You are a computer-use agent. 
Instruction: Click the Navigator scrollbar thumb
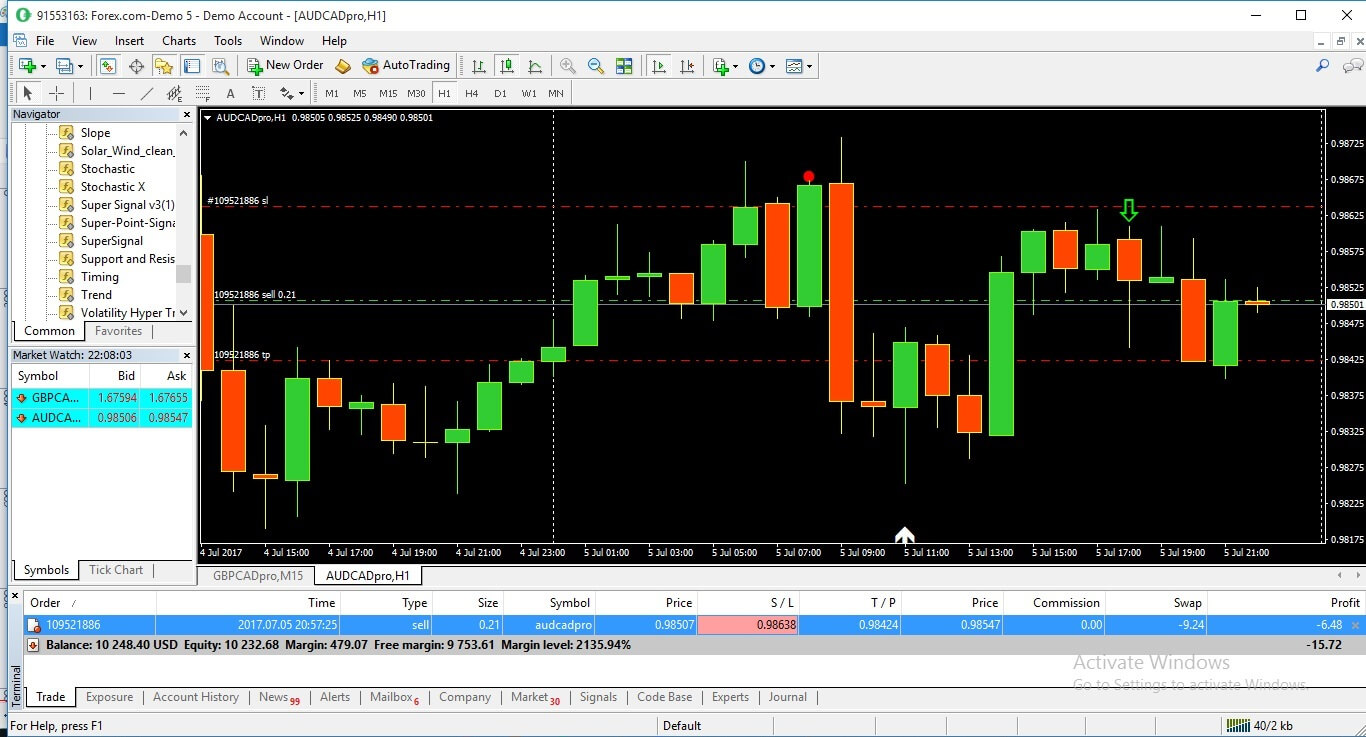pyautogui.click(x=183, y=274)
